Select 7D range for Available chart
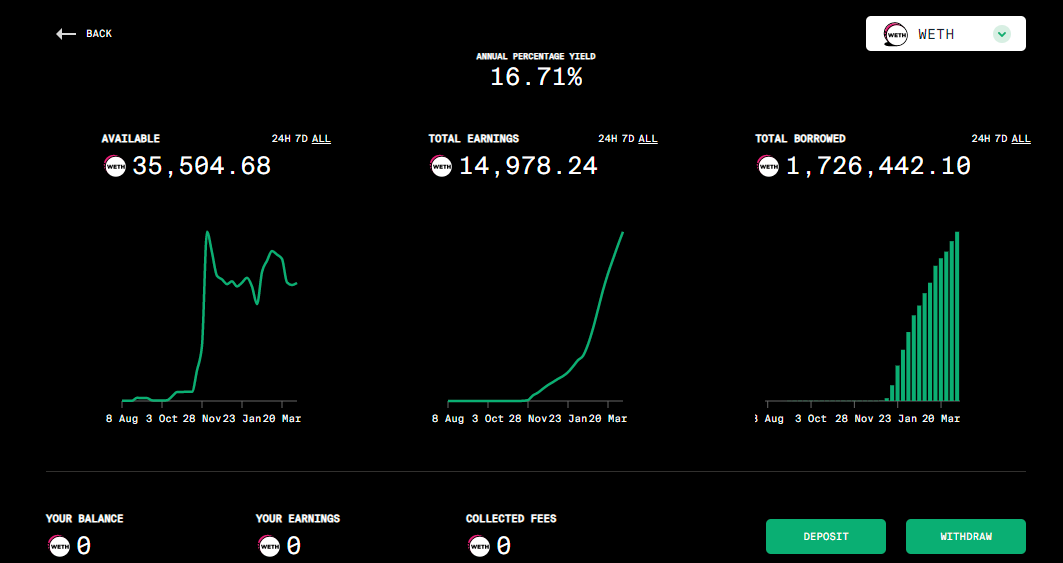This screenshot has height=563, width=1063. coord(301,139)
